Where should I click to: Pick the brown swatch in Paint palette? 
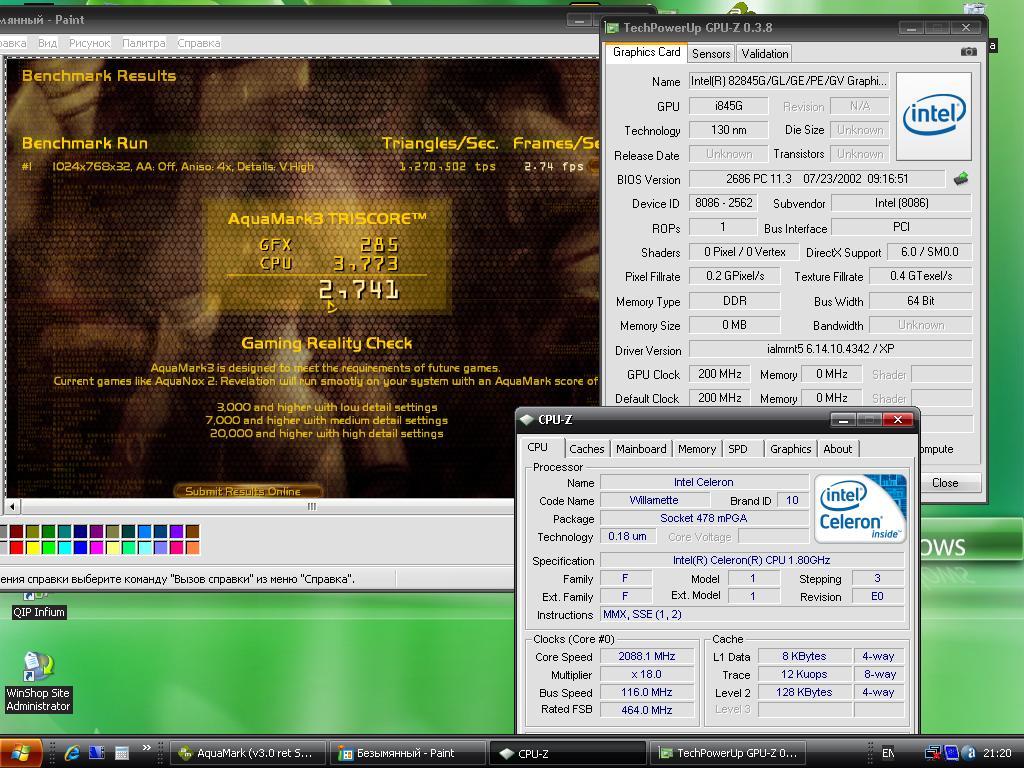(193, 531)
